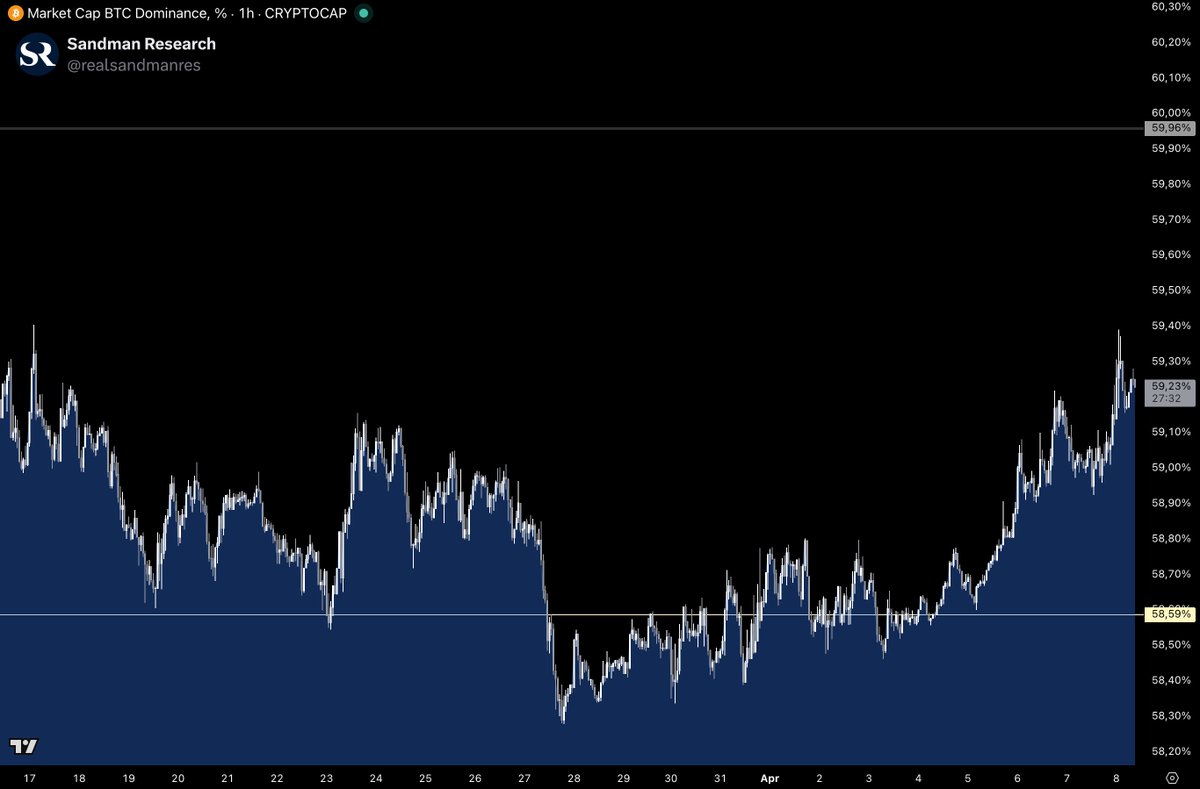
Task: Click price axis label 59,50%
Action: click(1171, 290)
